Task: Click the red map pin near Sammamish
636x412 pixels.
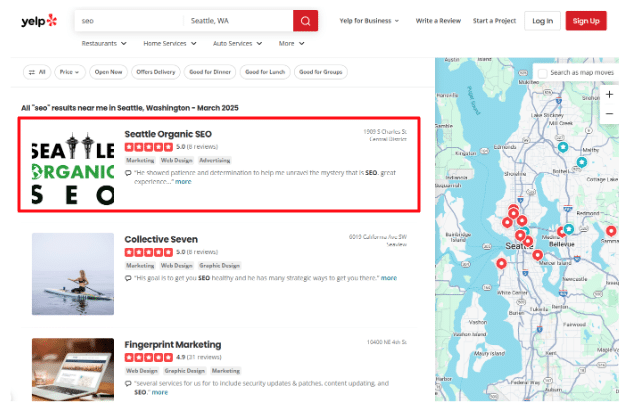Action: click(611, 231)
